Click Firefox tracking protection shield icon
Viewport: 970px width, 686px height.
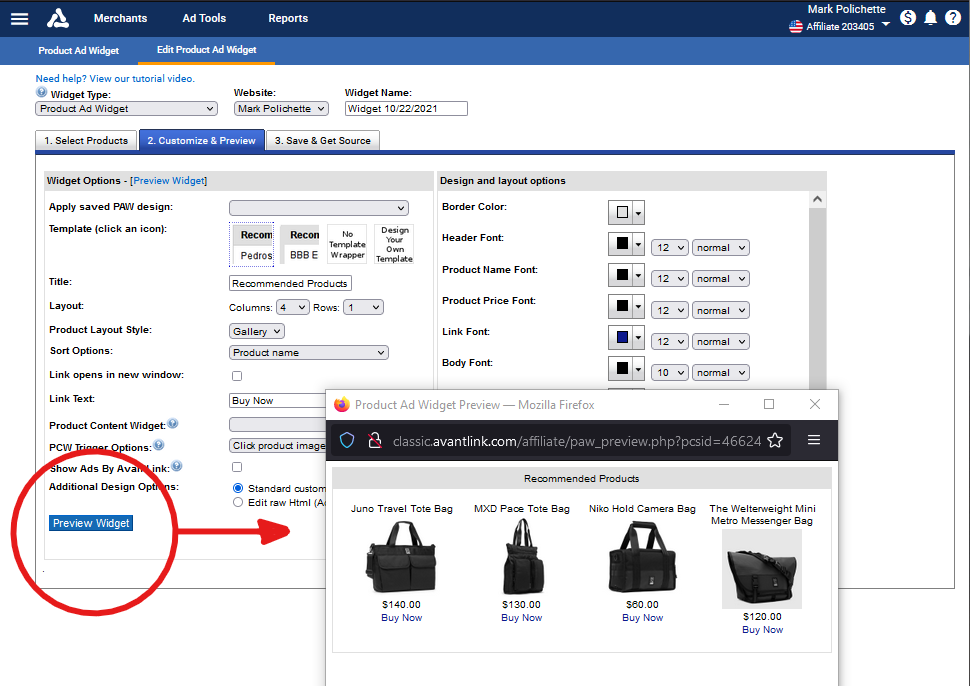[347, 440]
